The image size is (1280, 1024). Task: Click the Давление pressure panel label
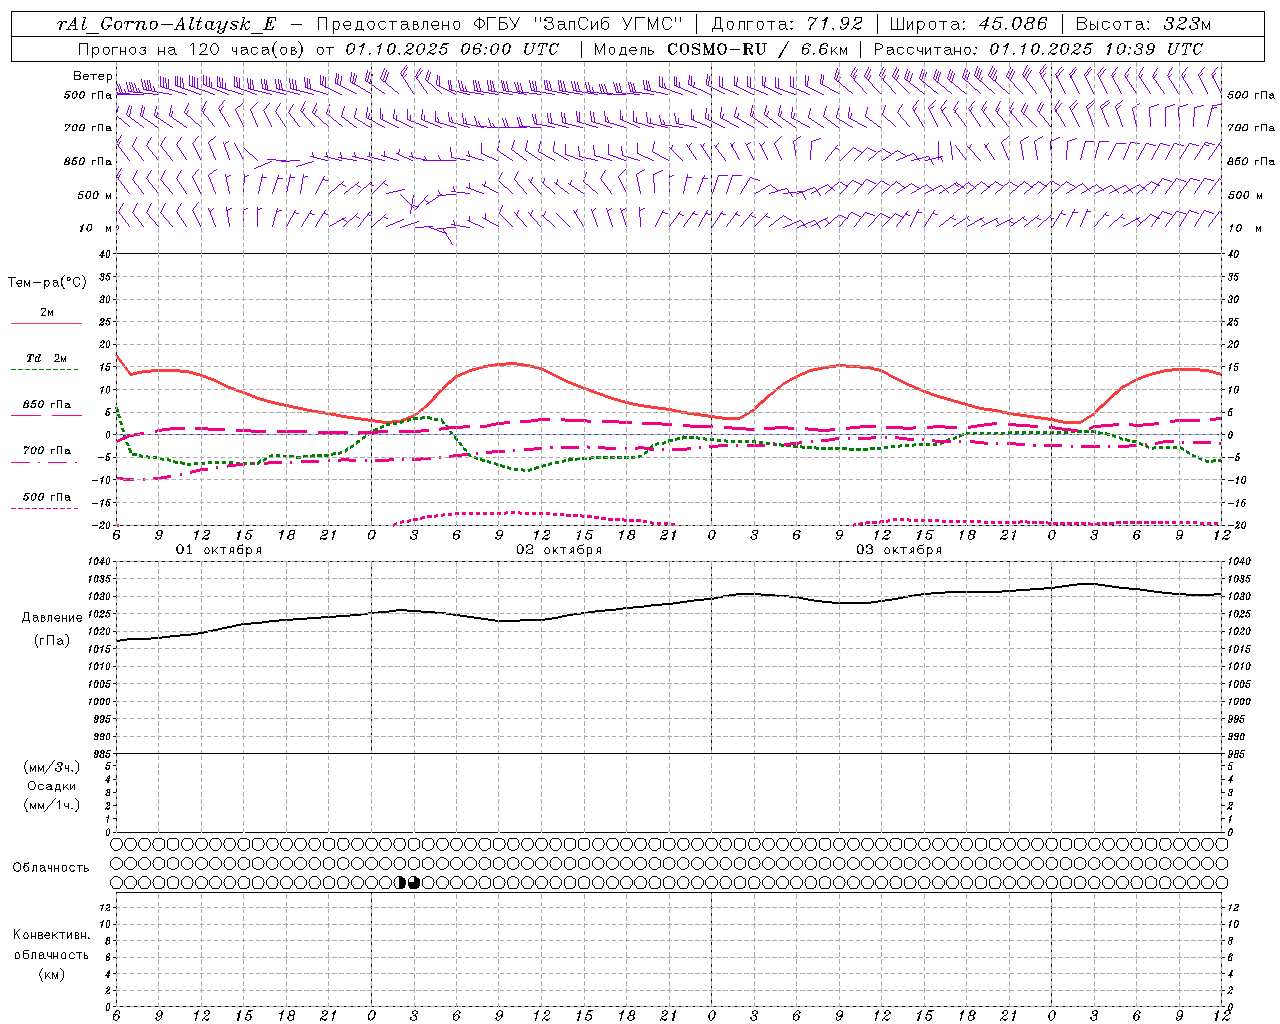(52, 618)
